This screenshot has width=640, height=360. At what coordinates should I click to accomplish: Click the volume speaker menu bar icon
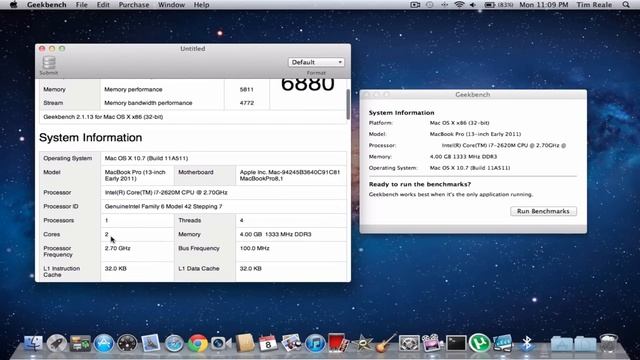coord(473,5)
